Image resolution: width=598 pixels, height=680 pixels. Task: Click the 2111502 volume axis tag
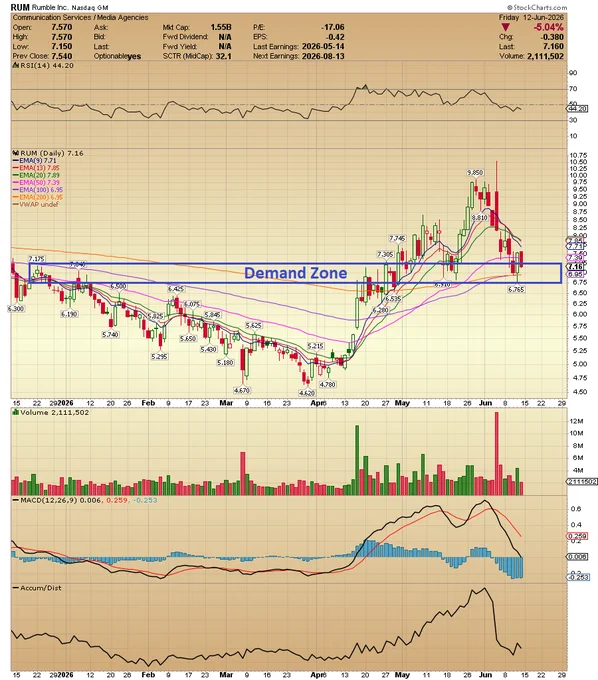pos(582,481)
